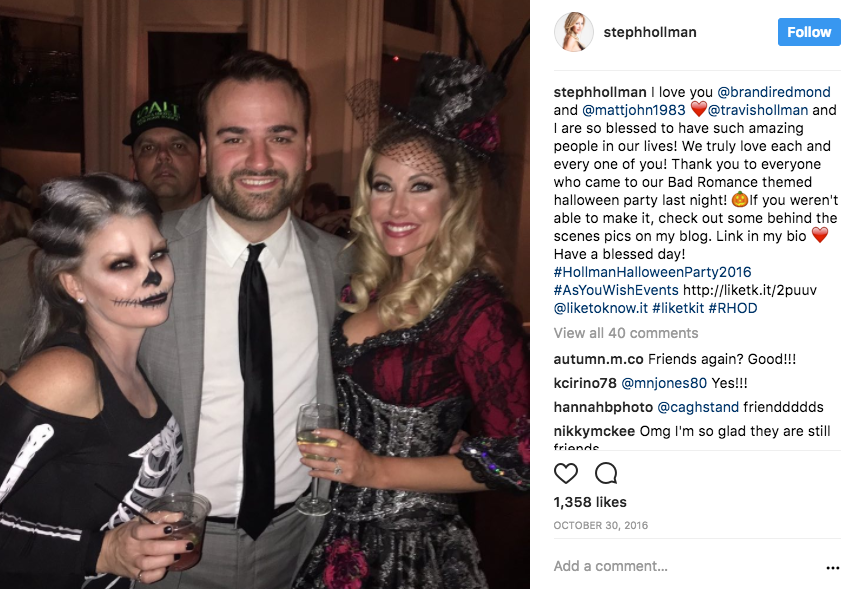Open commenter autumn.m.co's profile
The height and width of the screenshot is (589, 863).
[598, 359]
